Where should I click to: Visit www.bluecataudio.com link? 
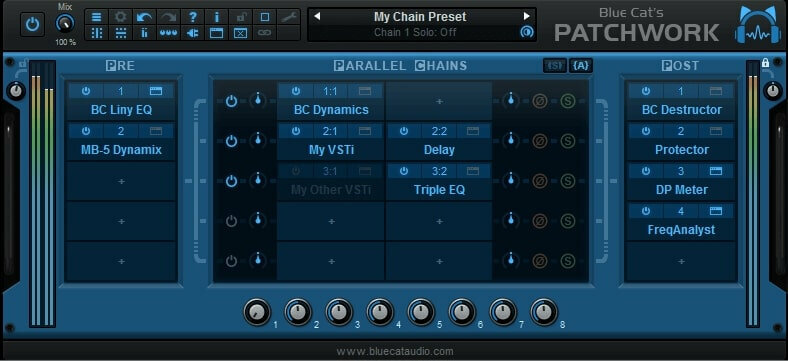pos(395,351)
